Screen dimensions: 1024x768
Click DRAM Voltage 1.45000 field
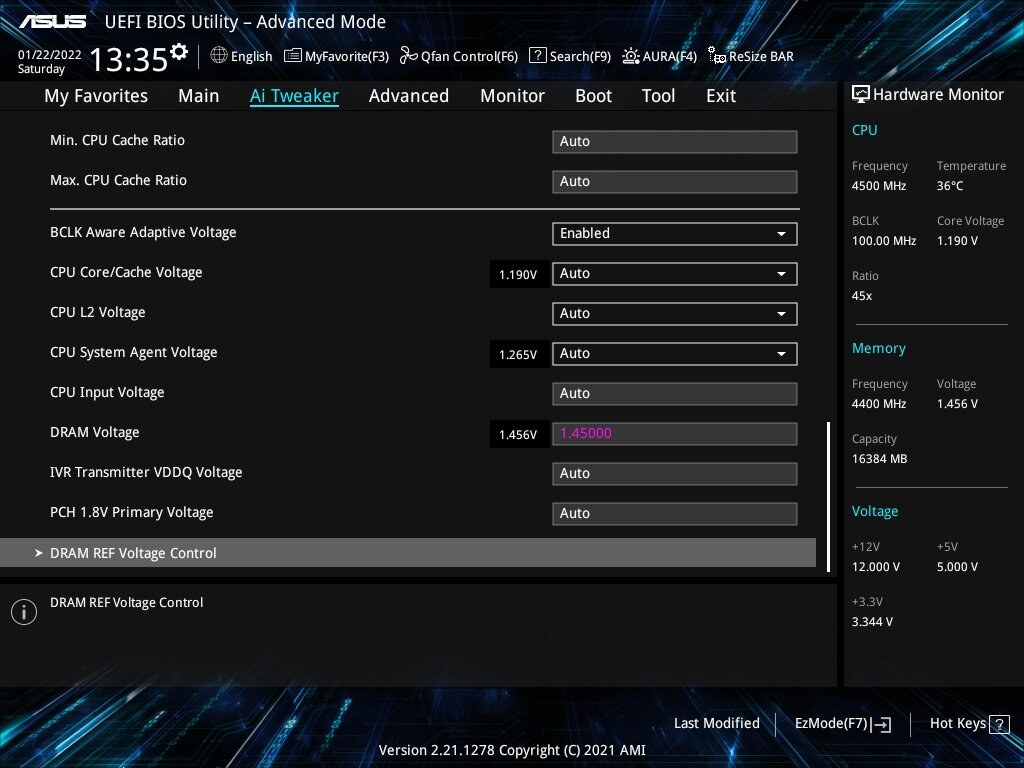point(675,434)
